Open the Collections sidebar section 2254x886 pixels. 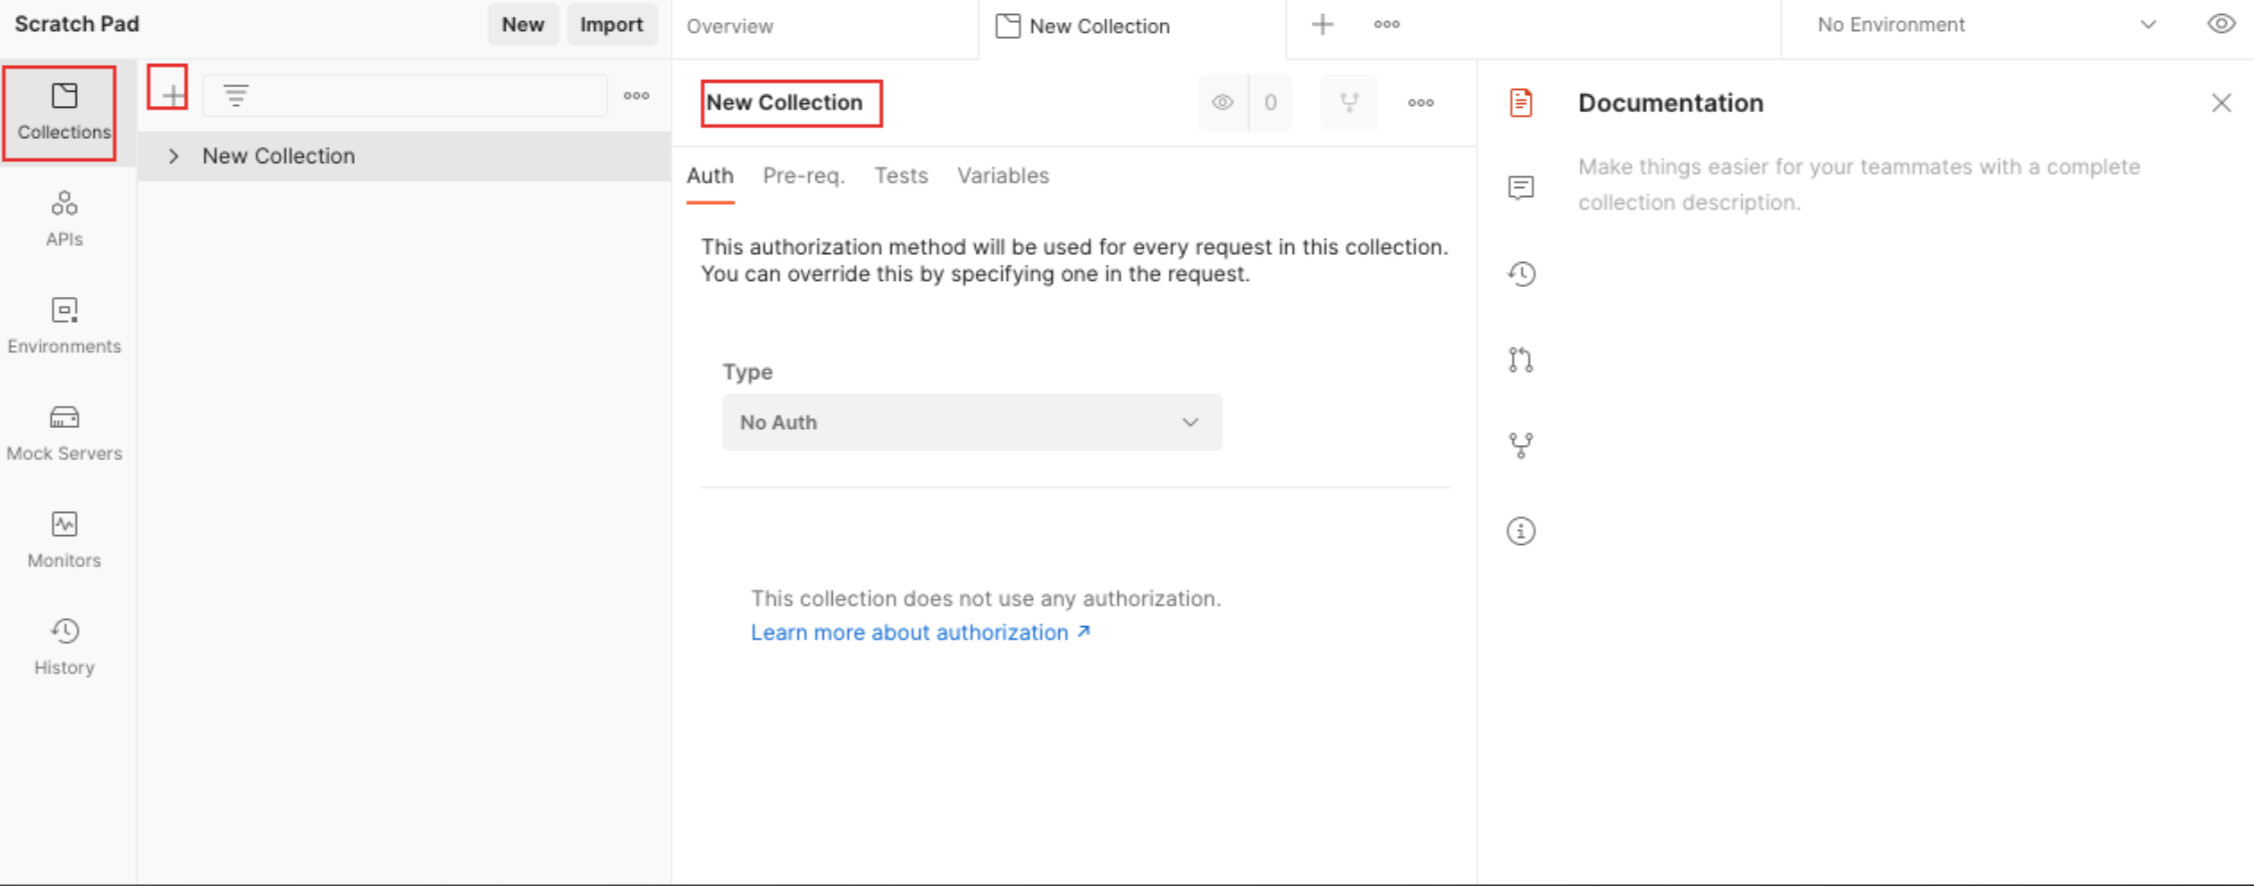point(63,112)
